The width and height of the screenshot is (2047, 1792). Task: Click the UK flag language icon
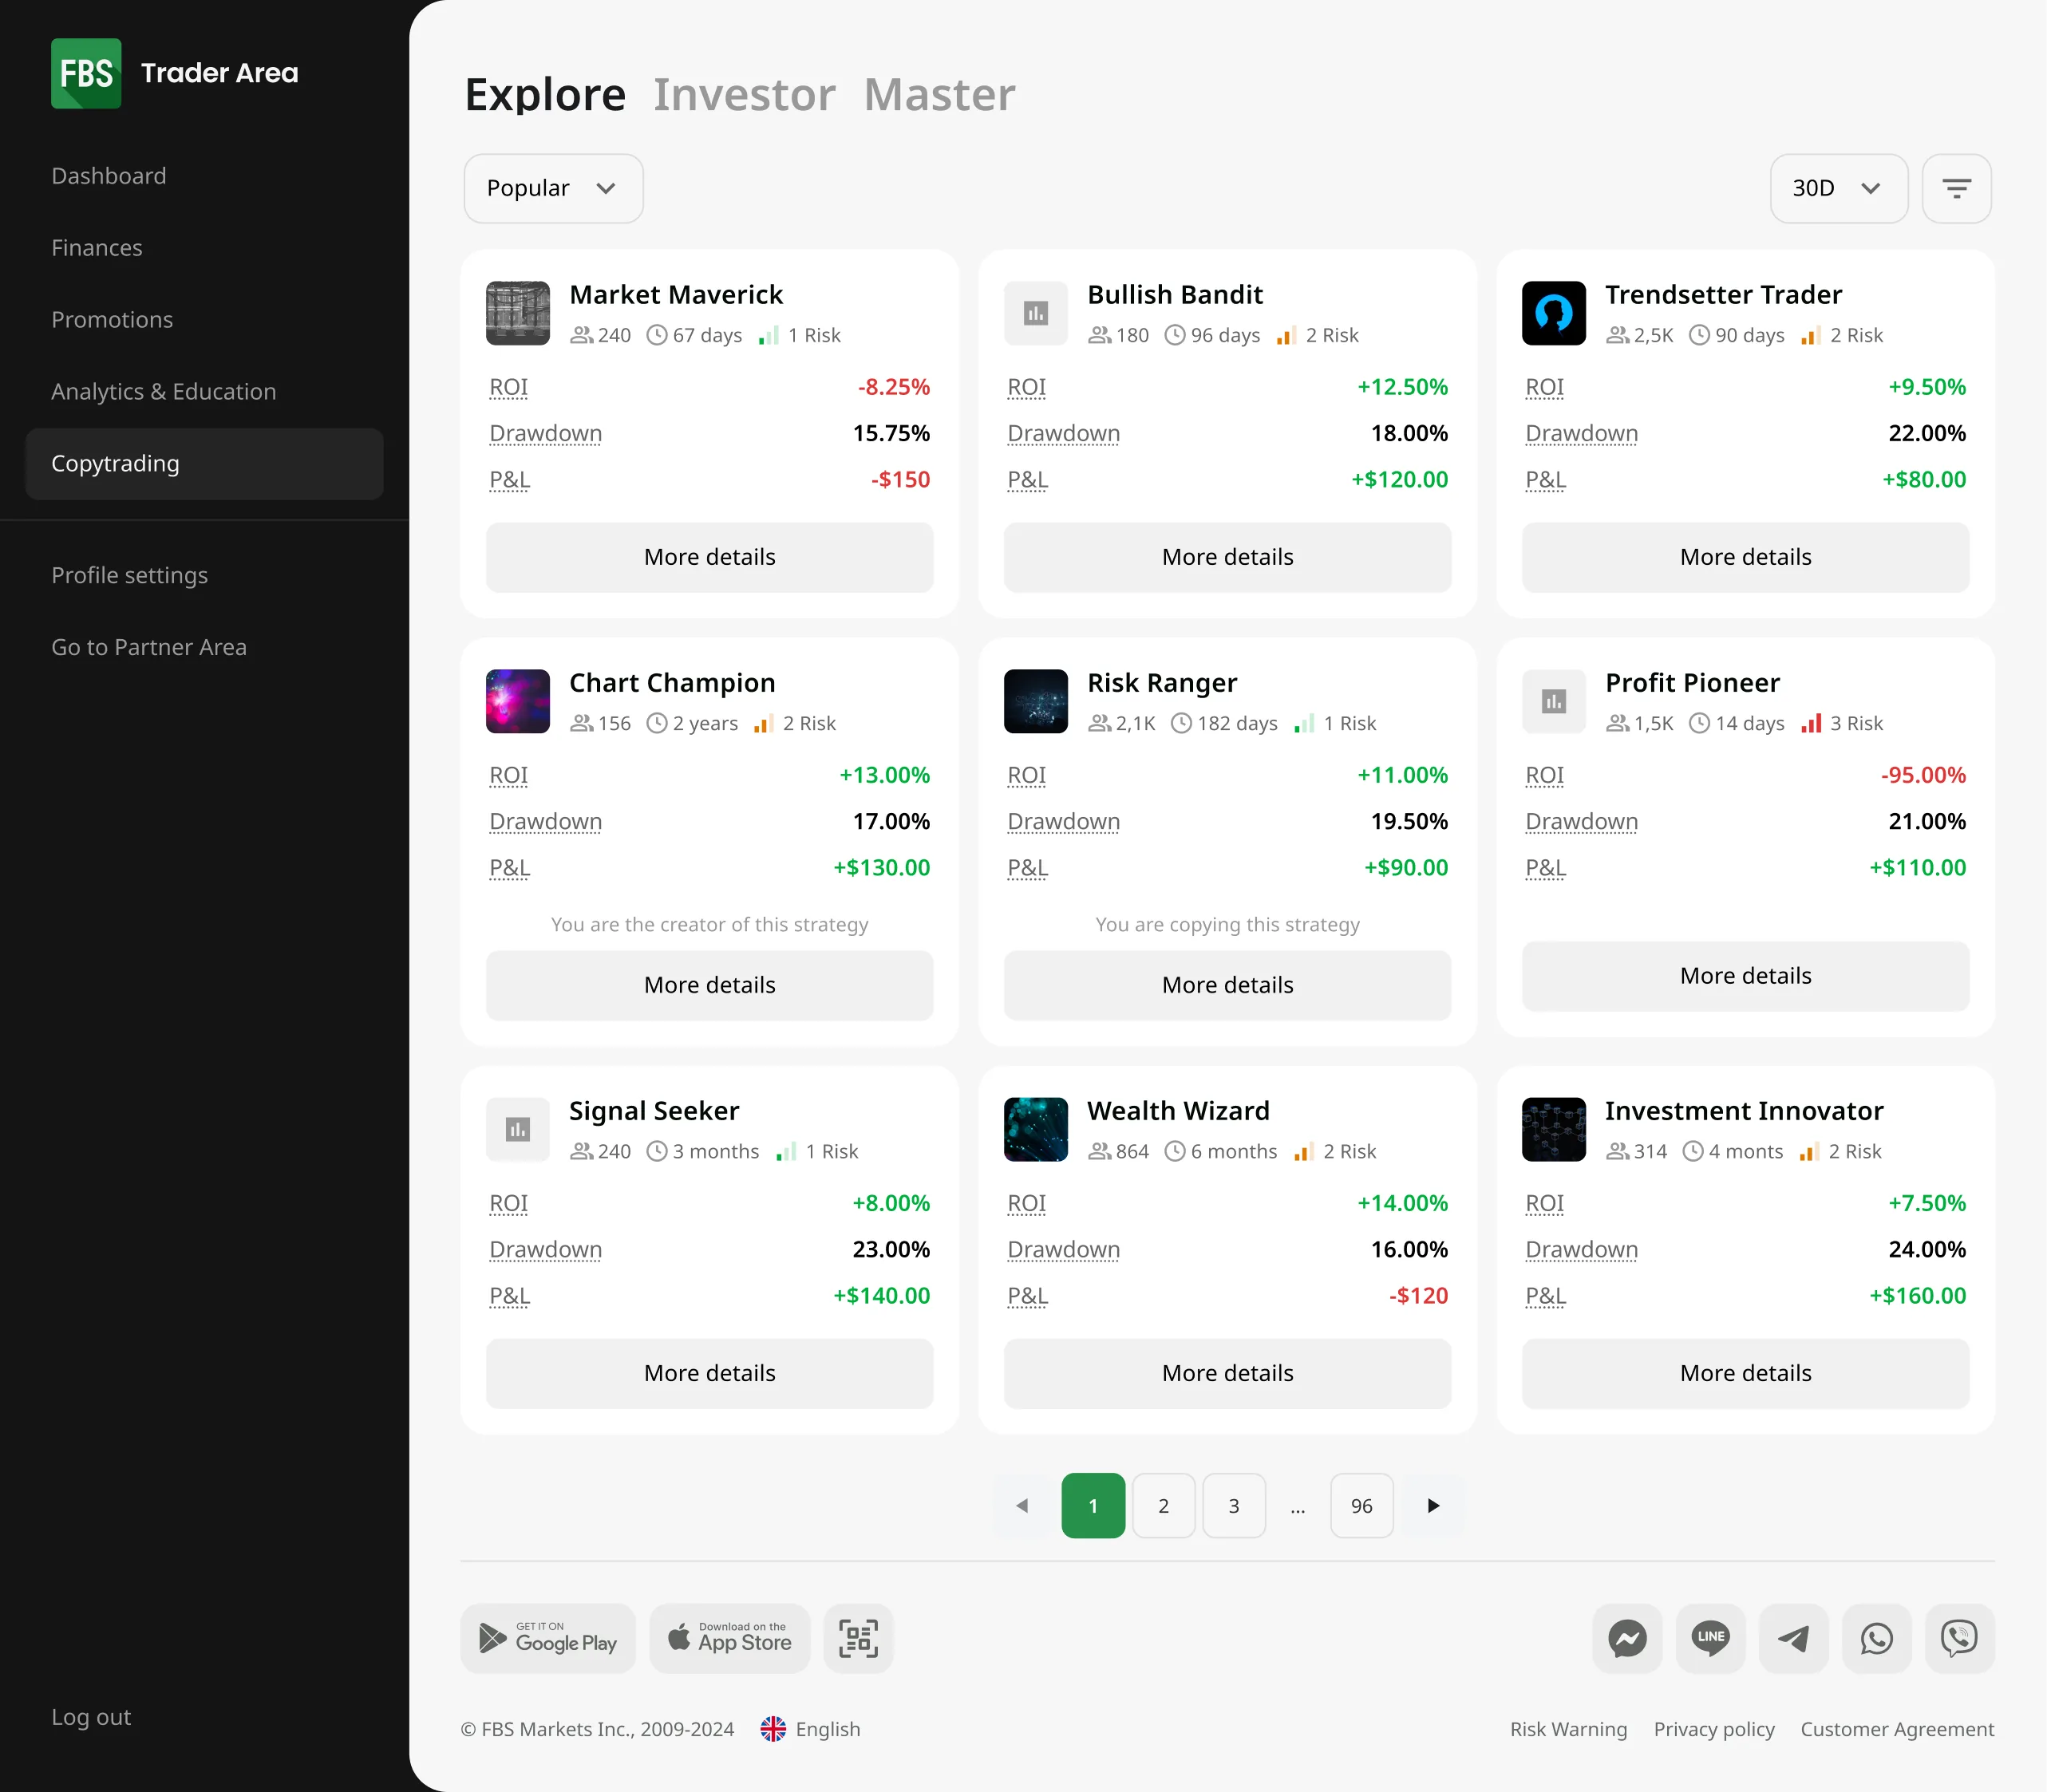click(773, 1729)
